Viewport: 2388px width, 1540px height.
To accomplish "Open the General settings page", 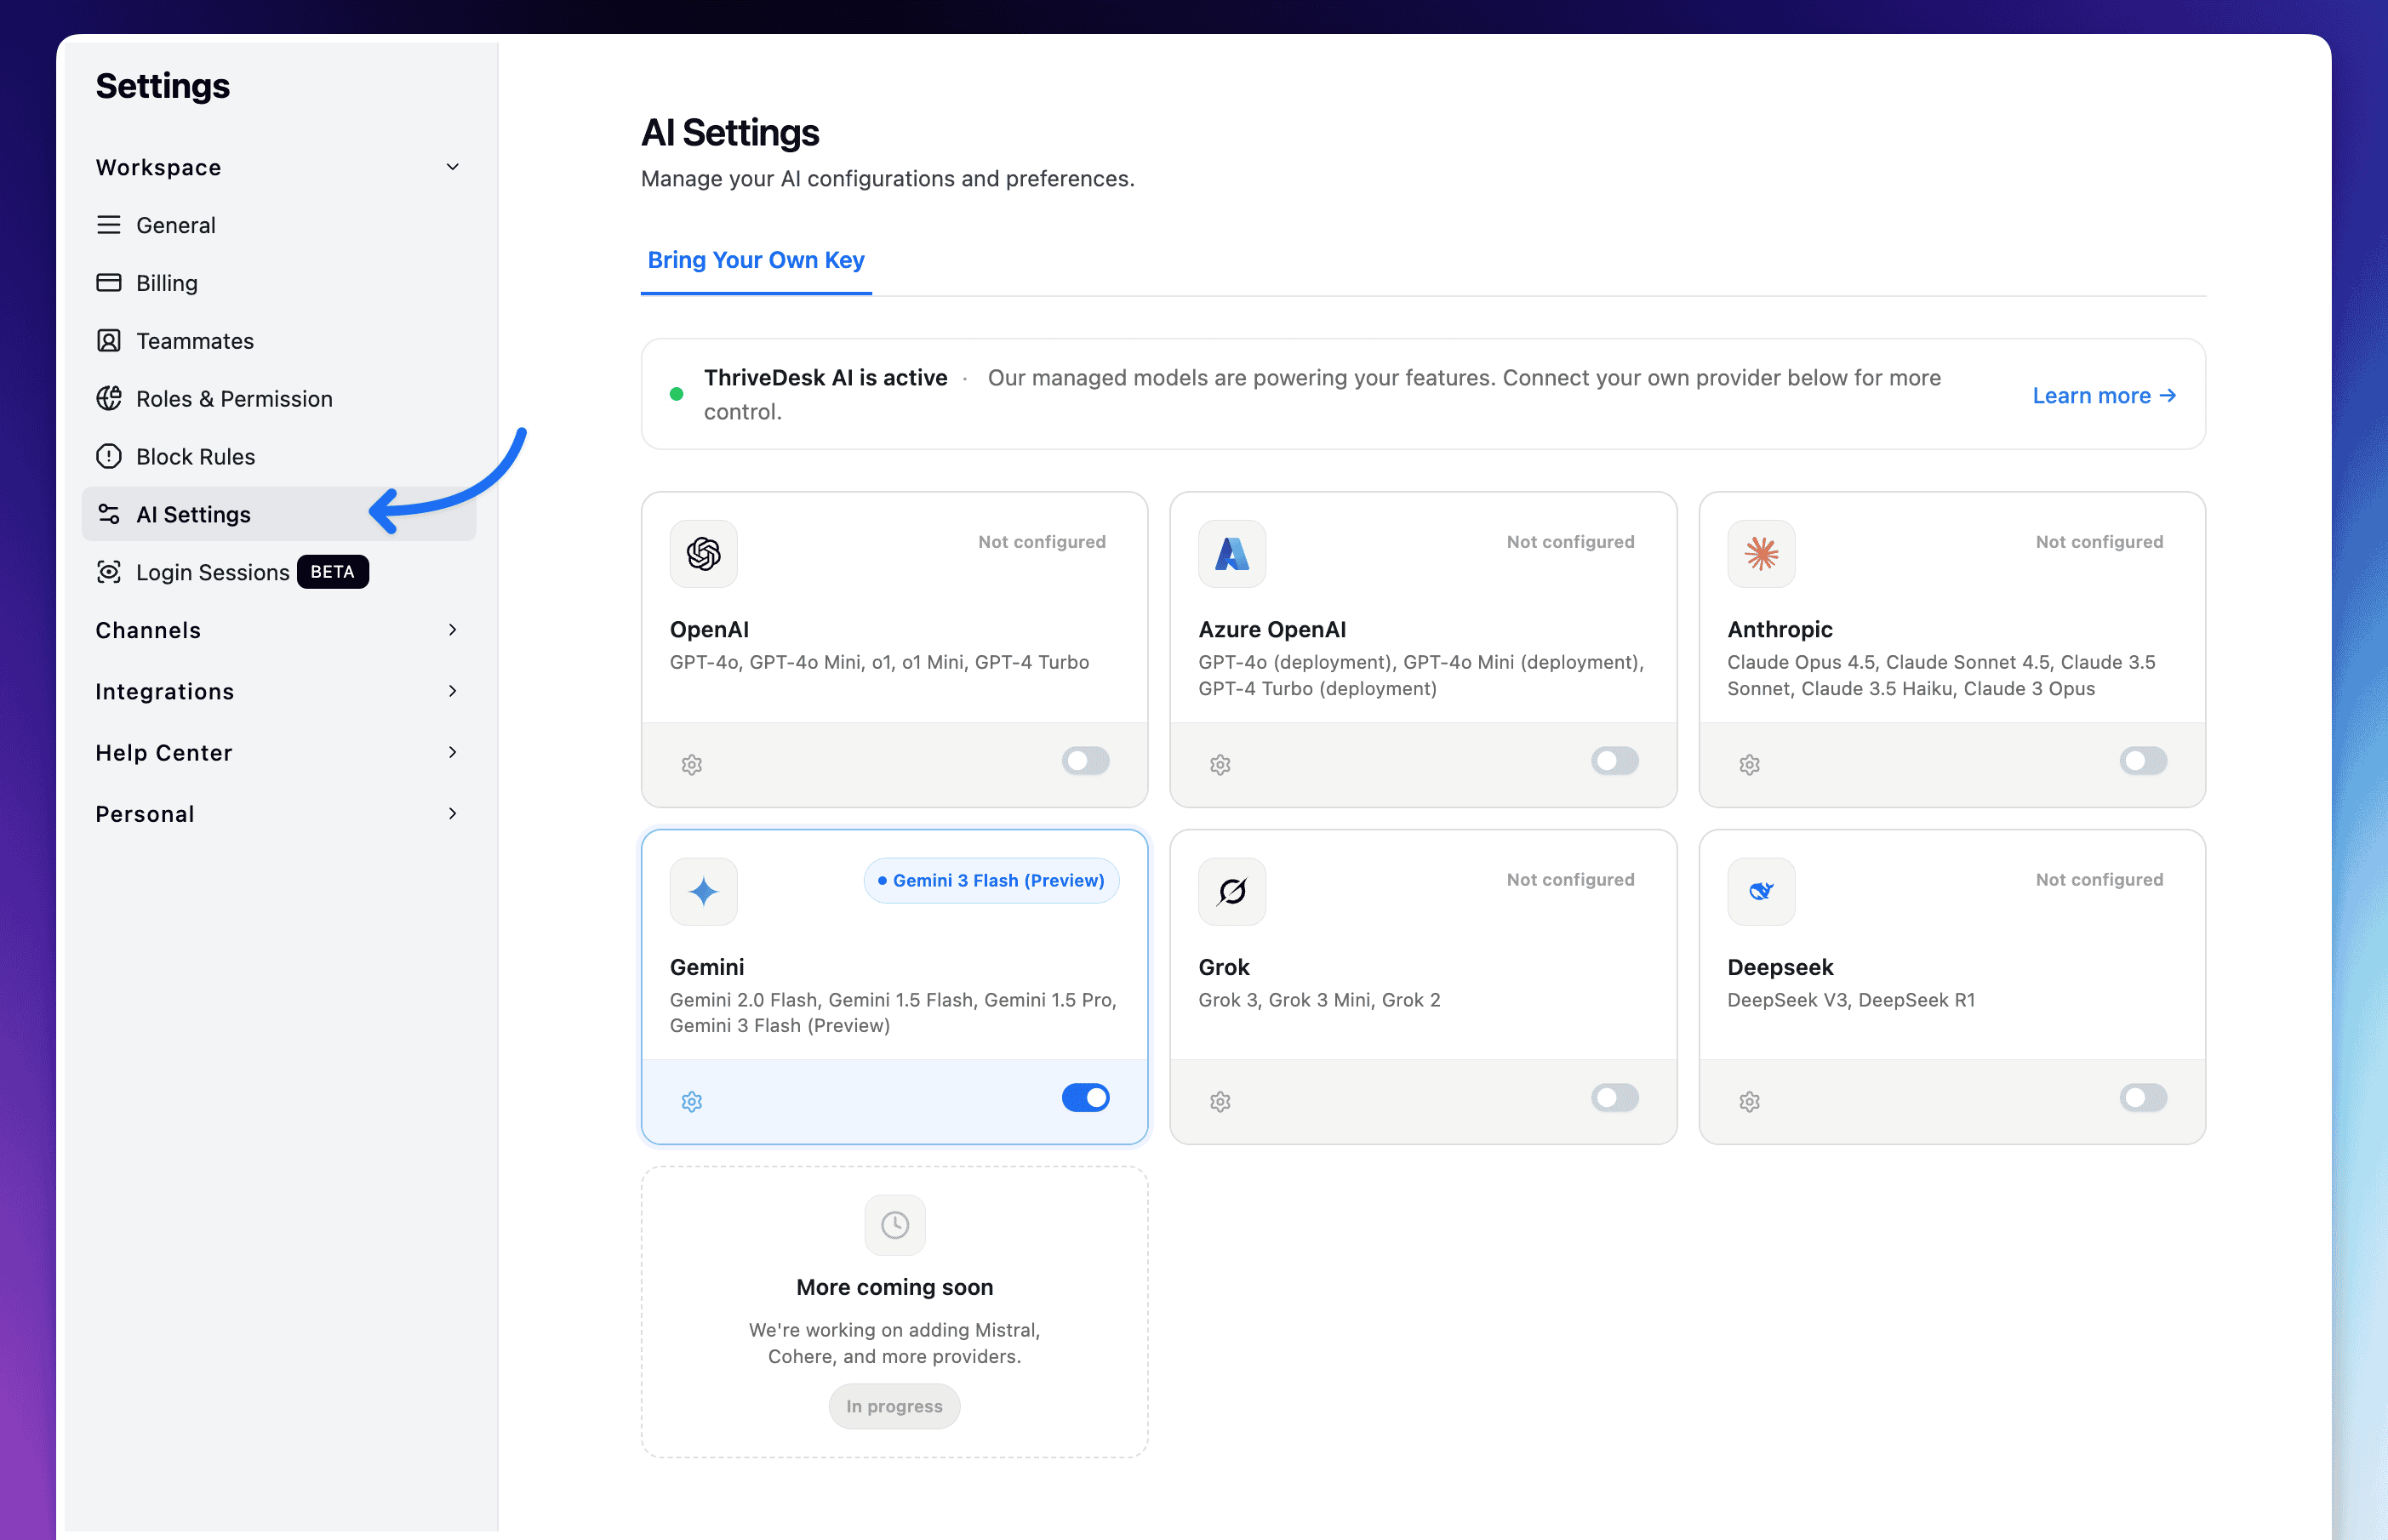I will point(278,225).
